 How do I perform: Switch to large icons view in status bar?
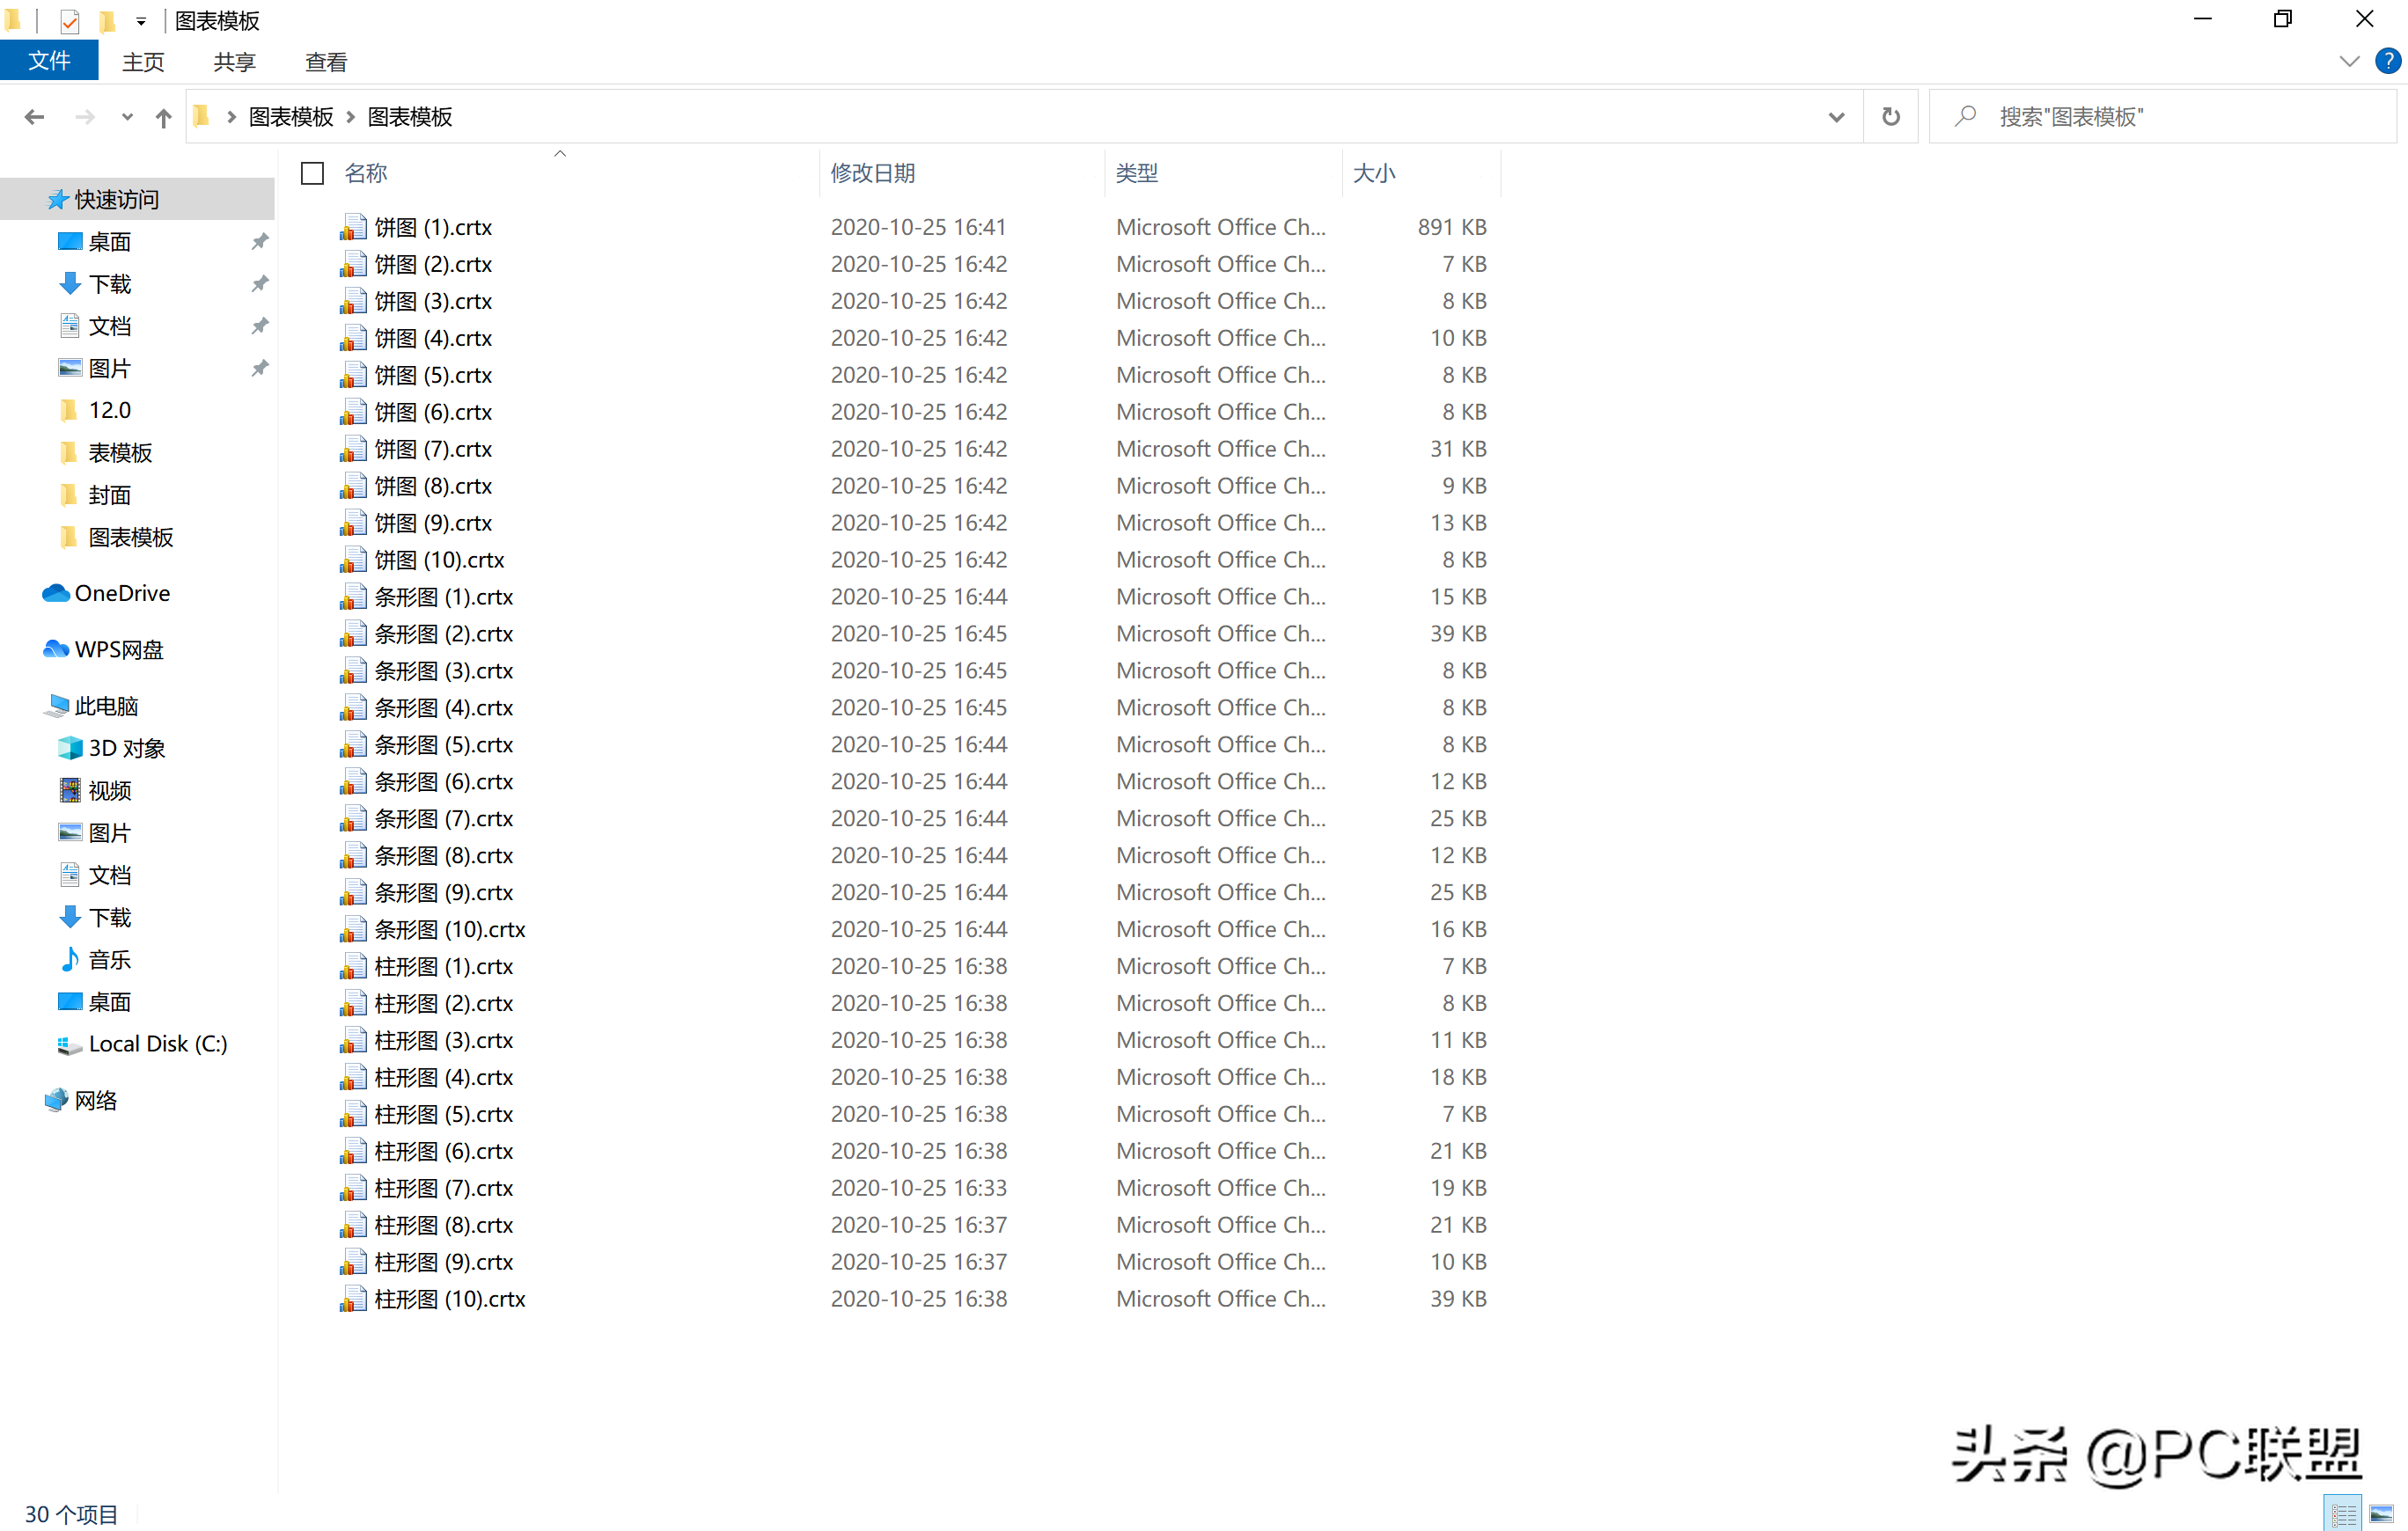(2382, 1513)
